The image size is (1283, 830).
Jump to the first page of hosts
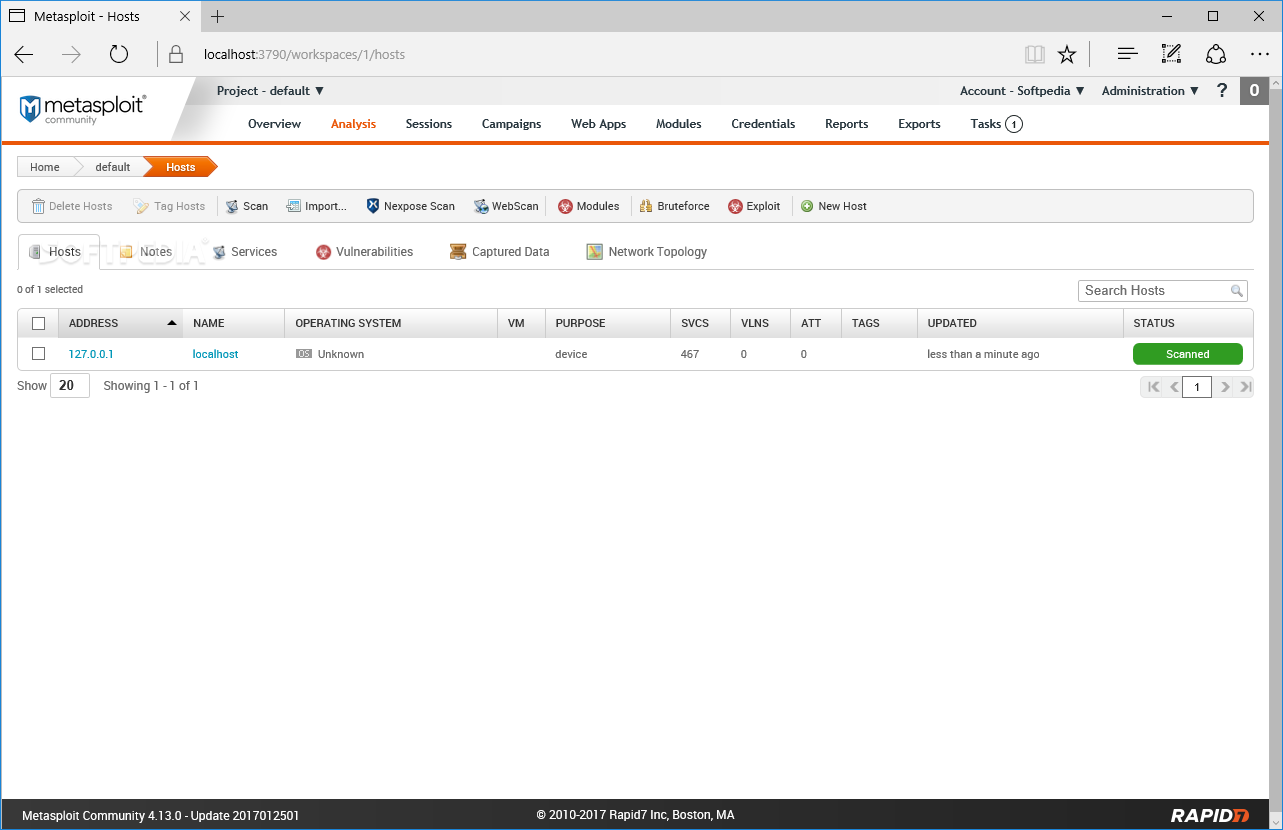1153,387
